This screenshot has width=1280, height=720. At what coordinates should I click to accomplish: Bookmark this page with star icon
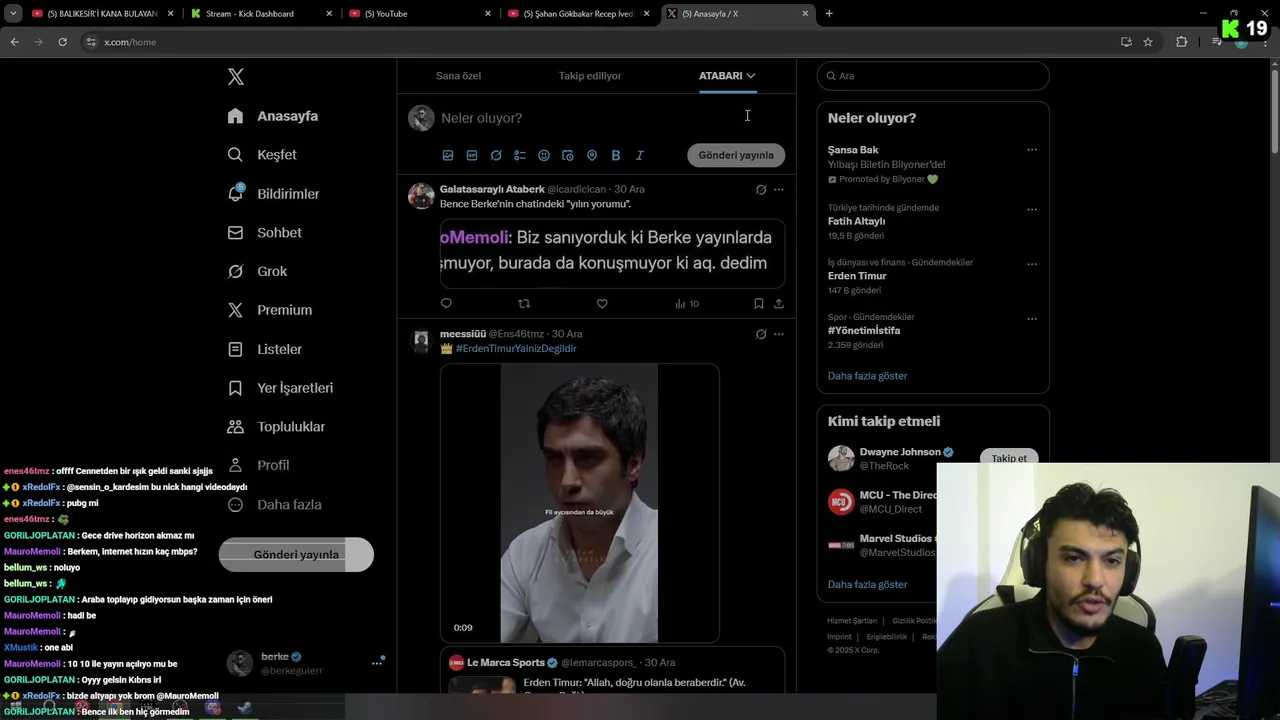tap(1148, 42)
